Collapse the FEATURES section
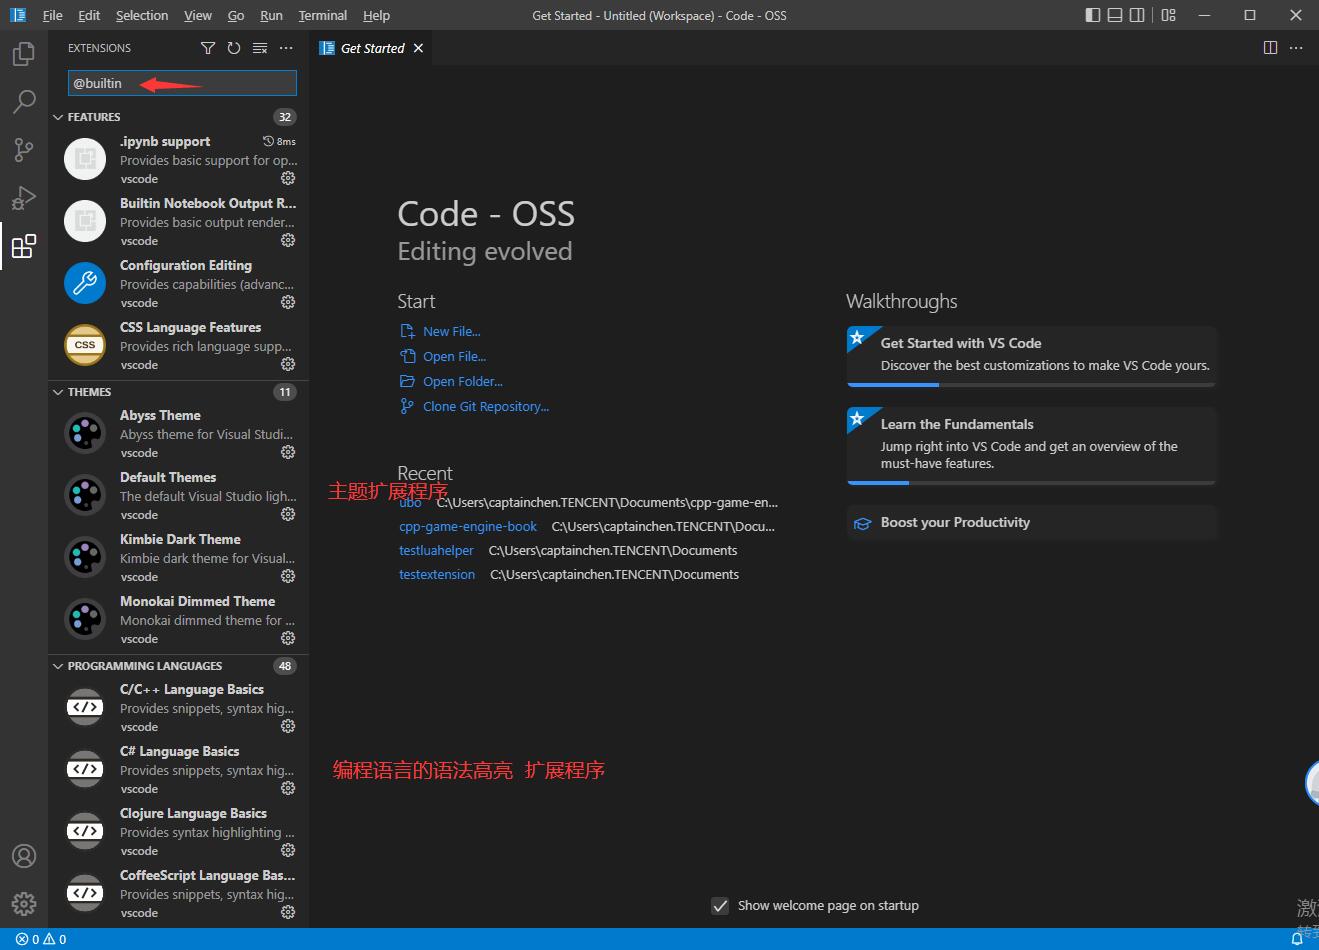This screenshot has height=950, width=1319. click(58, 117)
